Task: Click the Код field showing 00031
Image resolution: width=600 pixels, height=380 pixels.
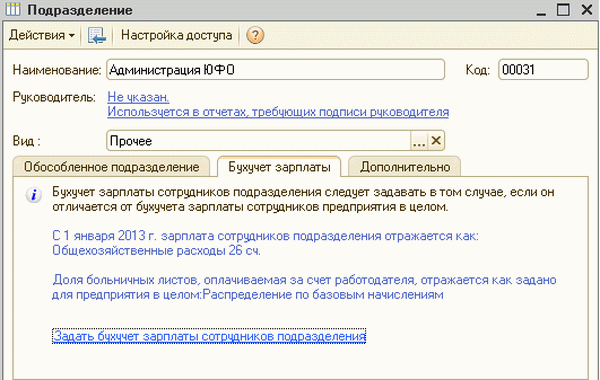Action: 543,70
